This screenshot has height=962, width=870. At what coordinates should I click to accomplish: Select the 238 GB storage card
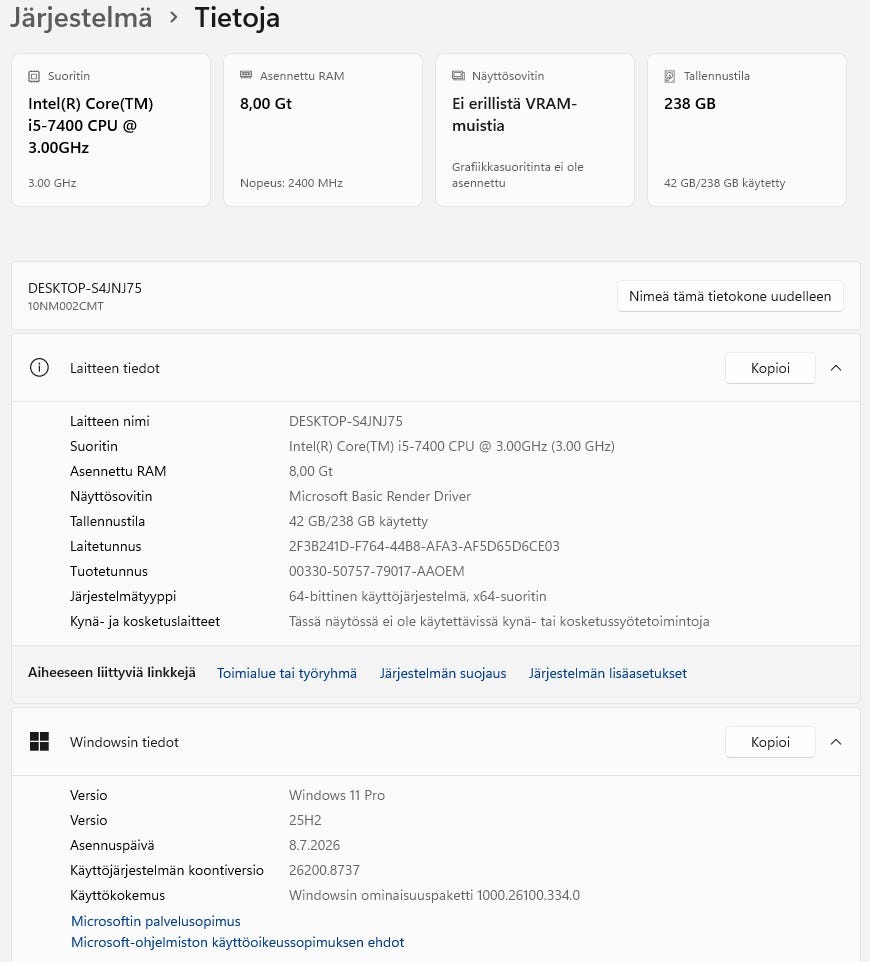point(747,130)
